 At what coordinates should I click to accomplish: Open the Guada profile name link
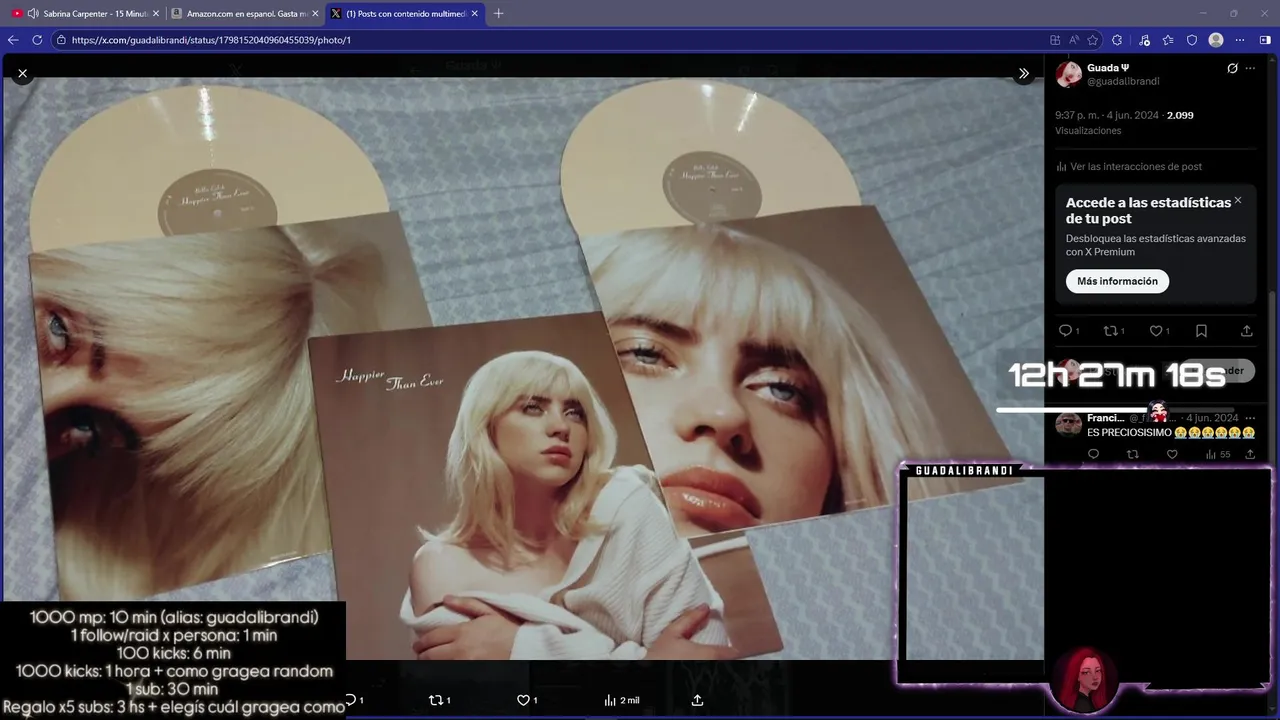pyautogui.click(x=1108, y=68)
